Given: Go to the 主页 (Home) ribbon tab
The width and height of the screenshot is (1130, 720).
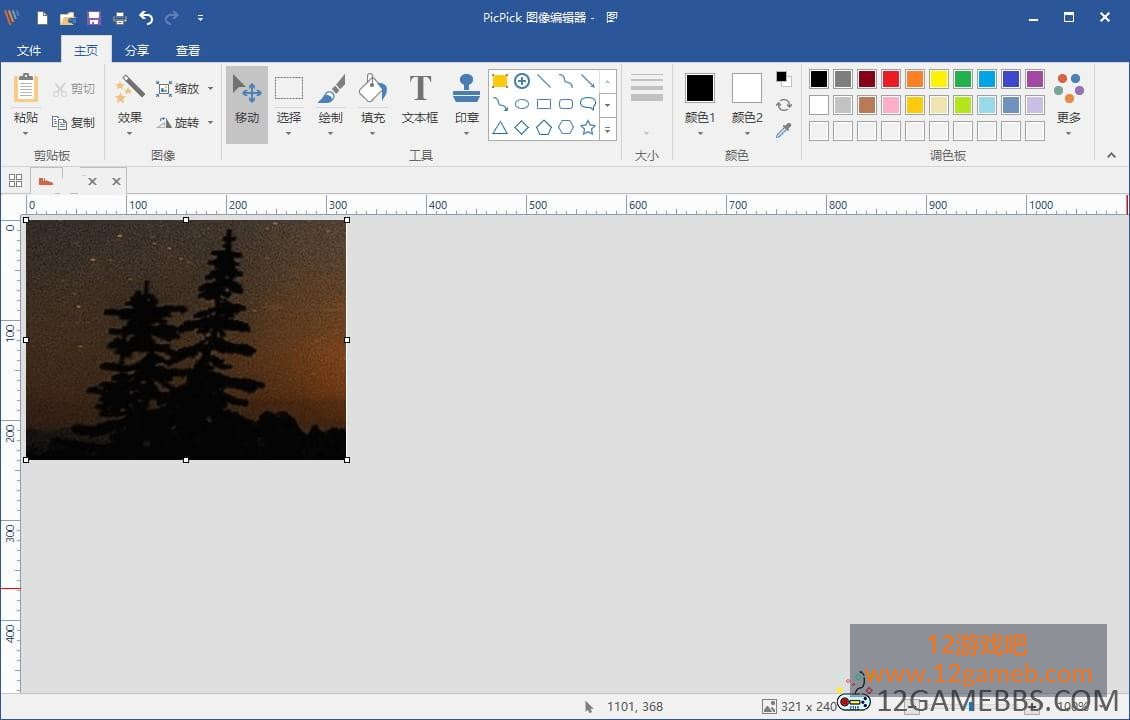Looking at the screenshot, I should coord(86,50).
